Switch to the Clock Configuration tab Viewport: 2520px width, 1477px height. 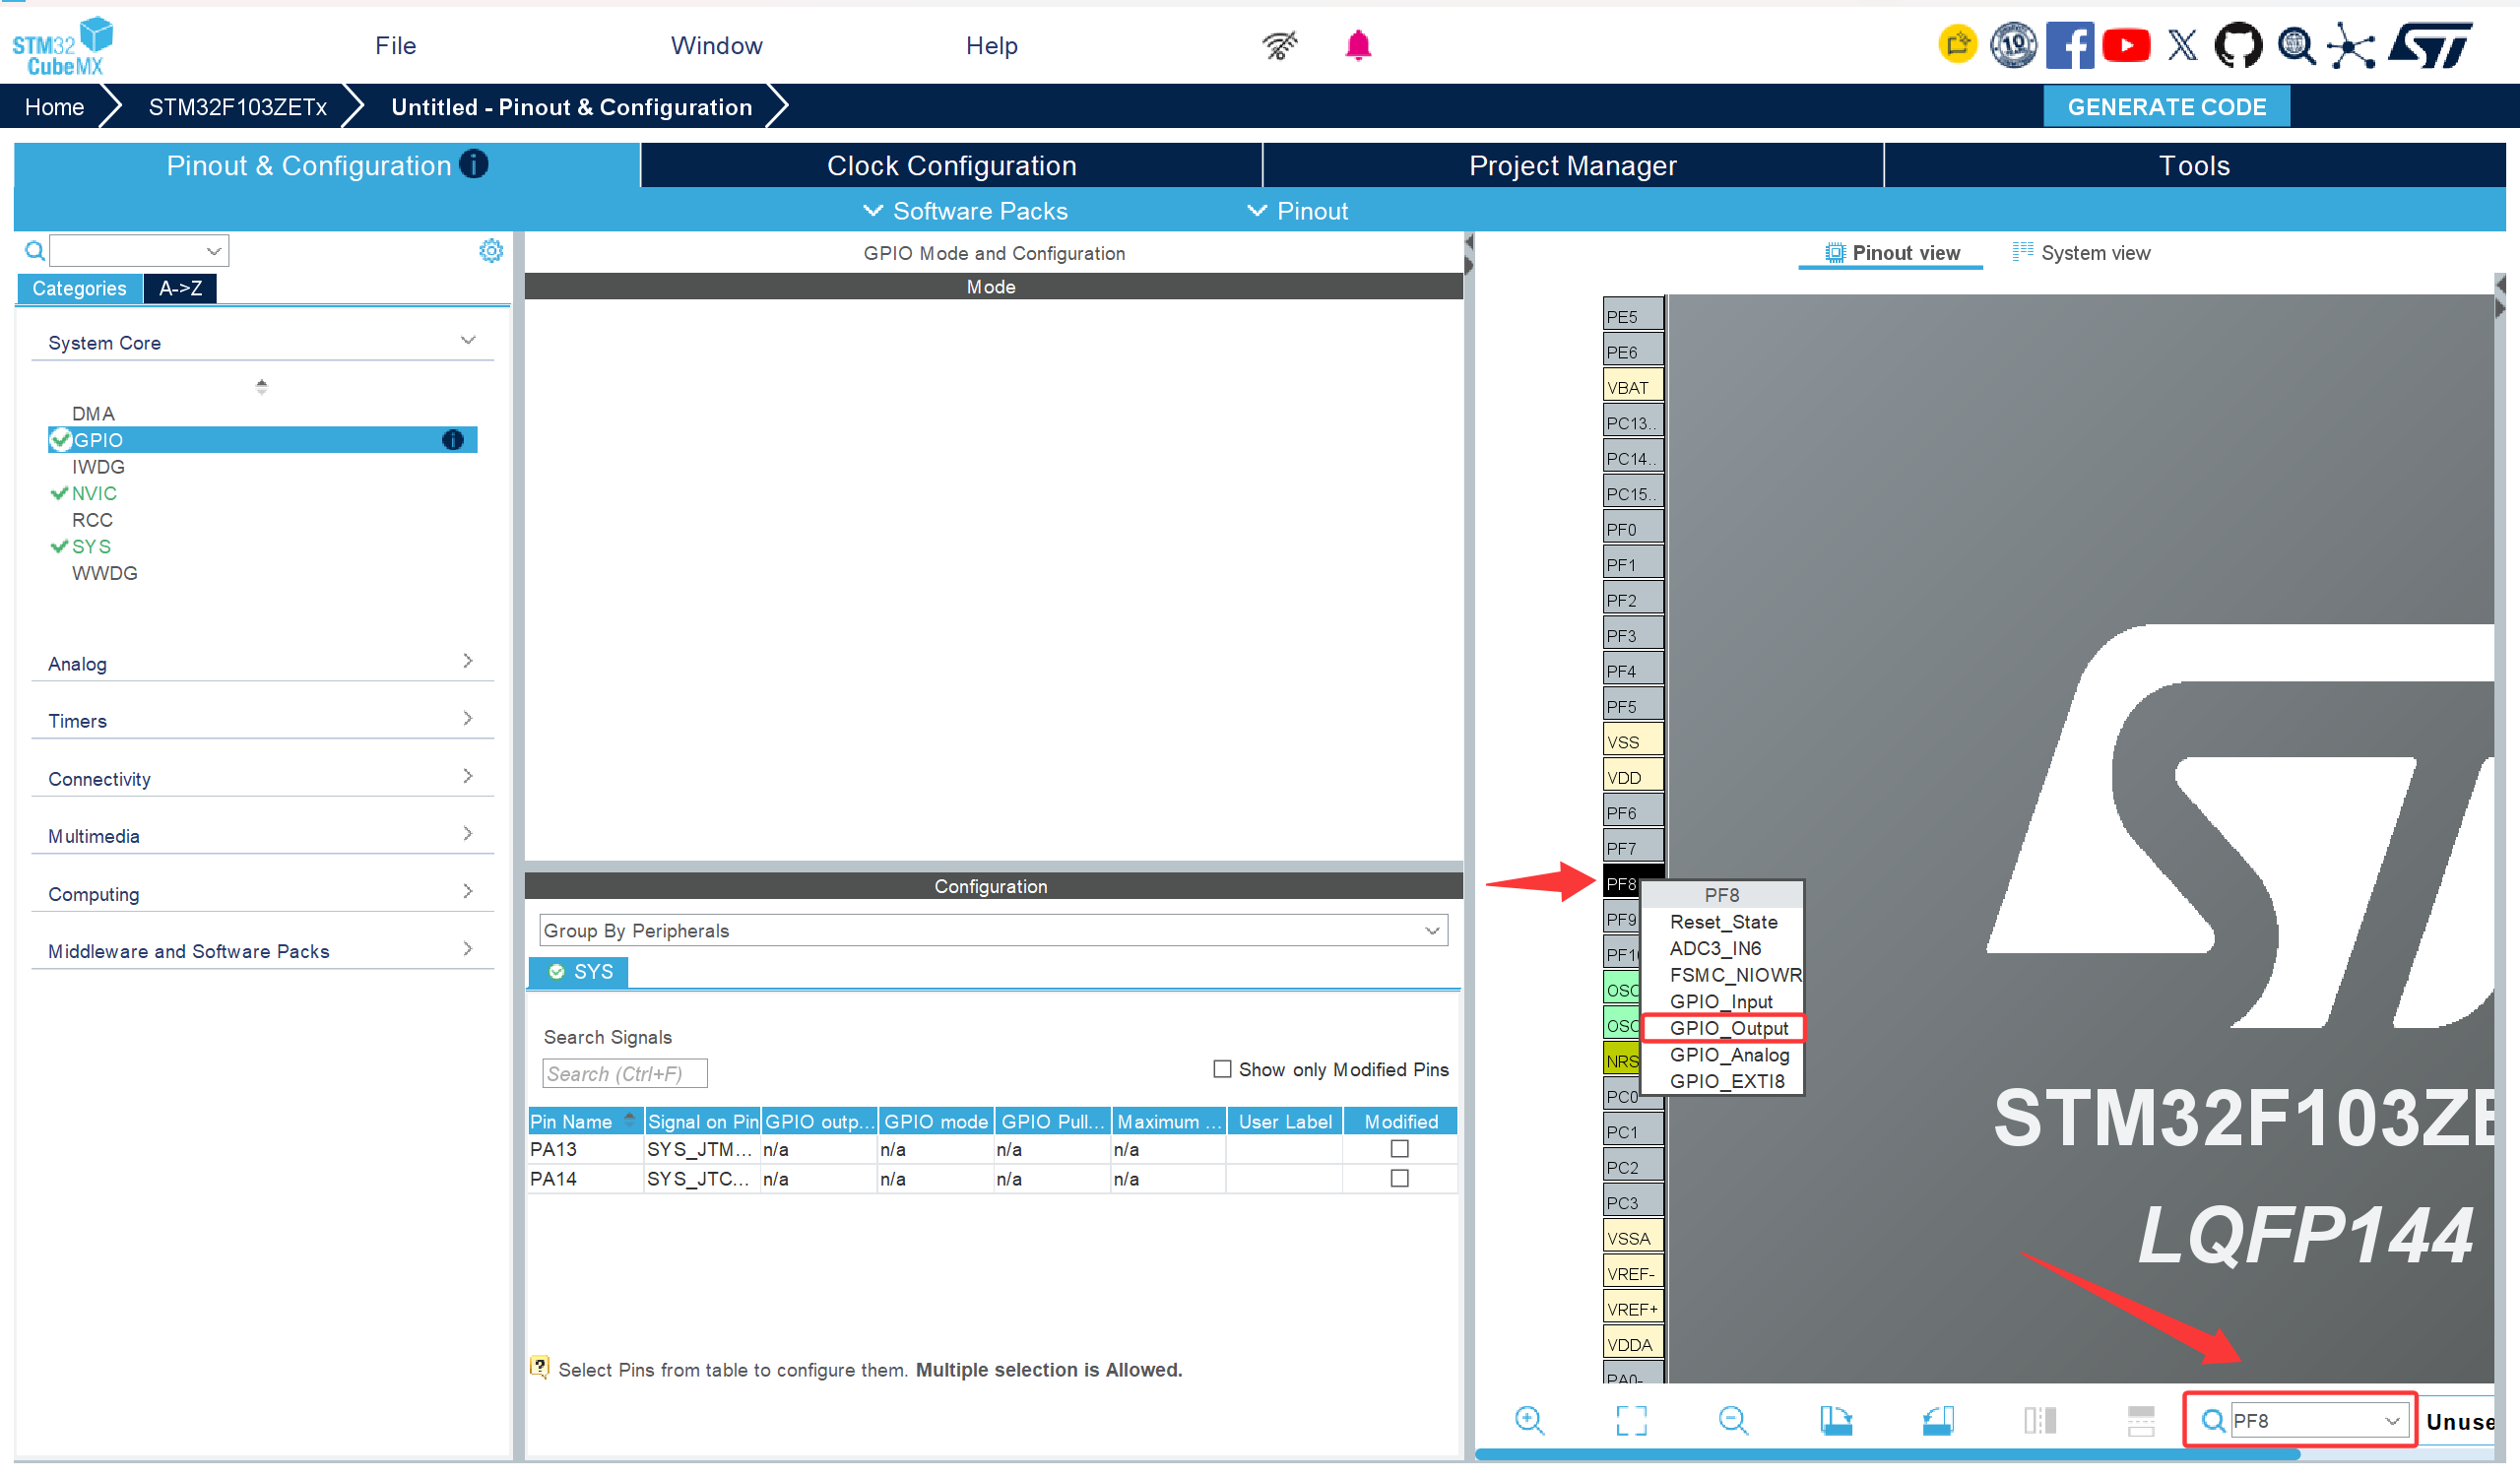[952, 165]
